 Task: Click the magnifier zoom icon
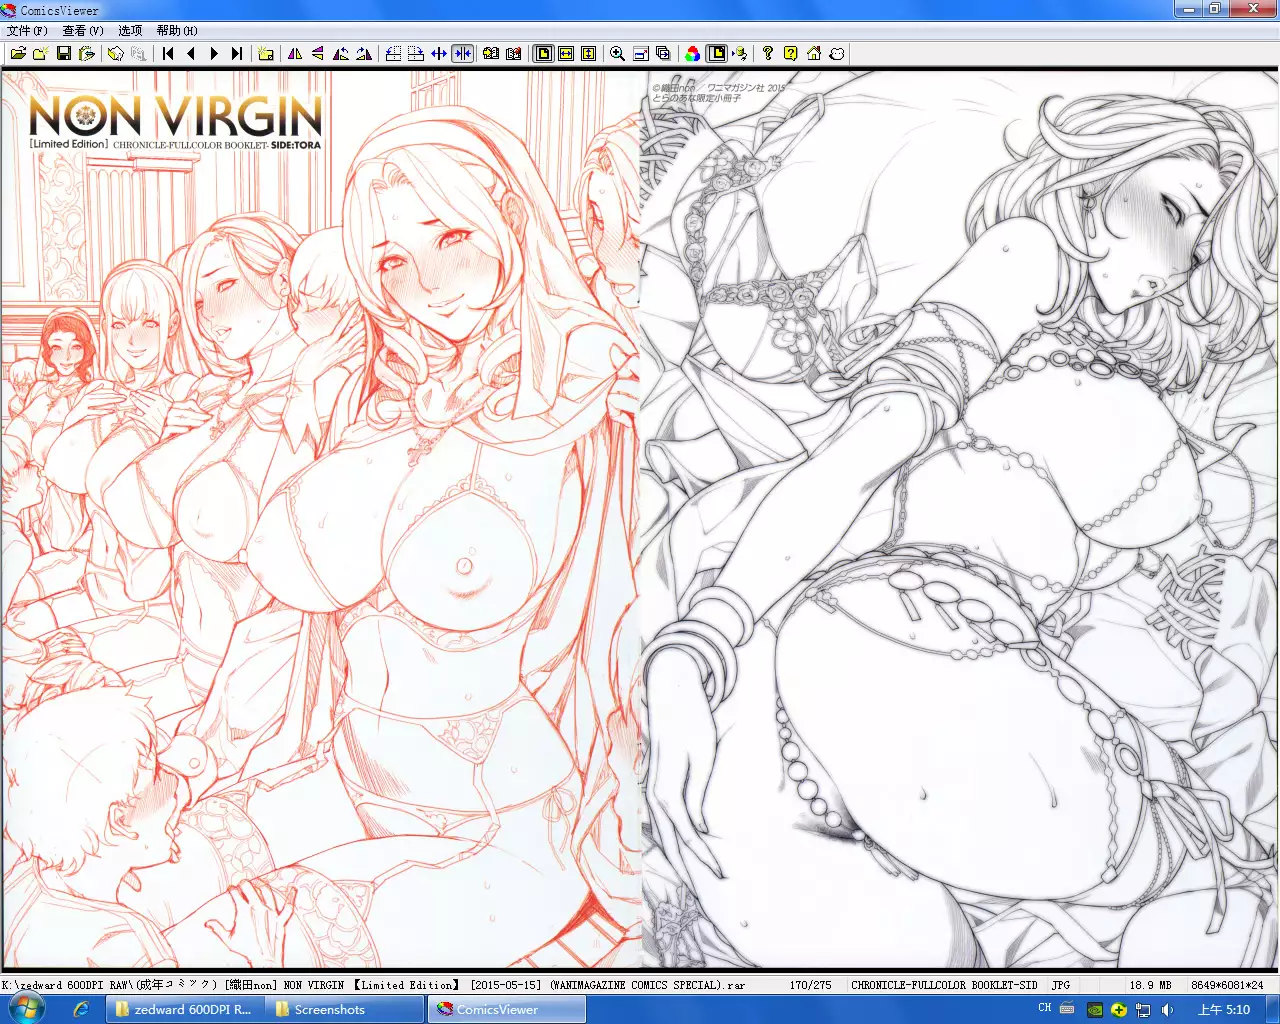[617, 54]
